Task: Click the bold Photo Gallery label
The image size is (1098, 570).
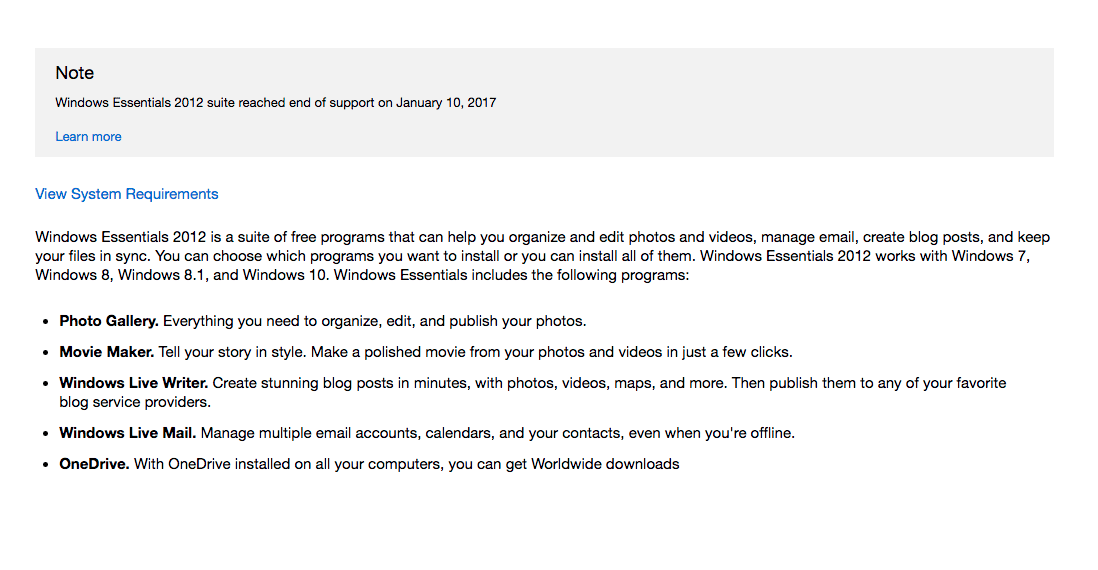Action: click(109, 321)
